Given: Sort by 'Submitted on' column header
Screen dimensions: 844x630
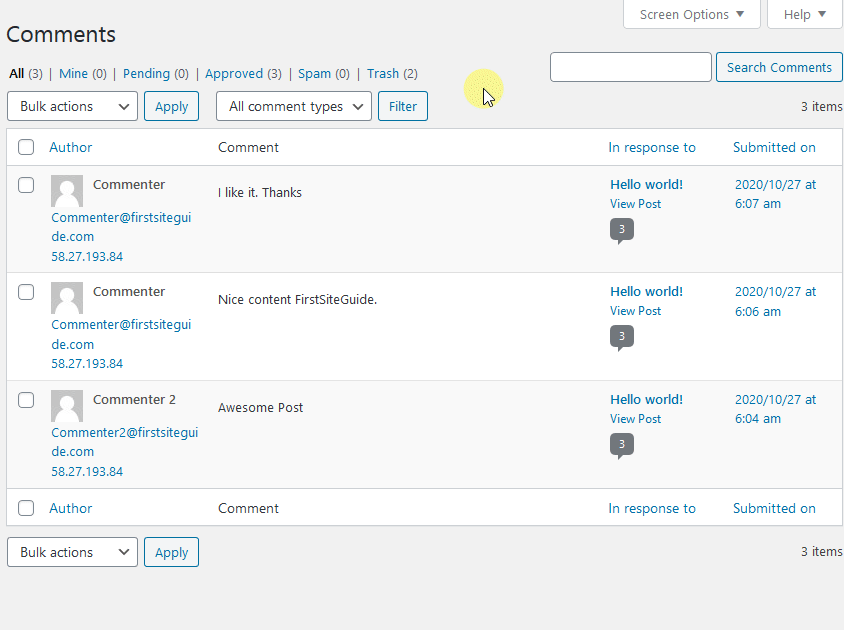Looking at the screenshot, I should pyautogui.click(x=774, y=148).
